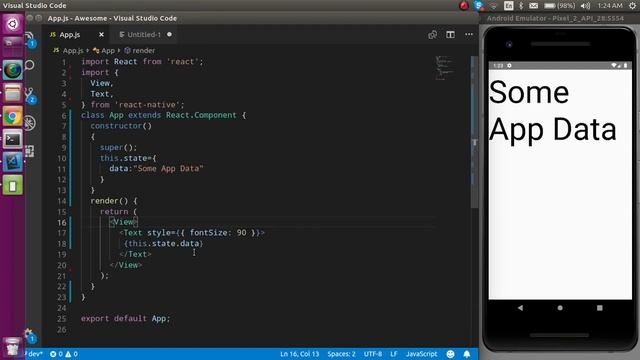Open the battery 98% indicator menu

(560, 5)
